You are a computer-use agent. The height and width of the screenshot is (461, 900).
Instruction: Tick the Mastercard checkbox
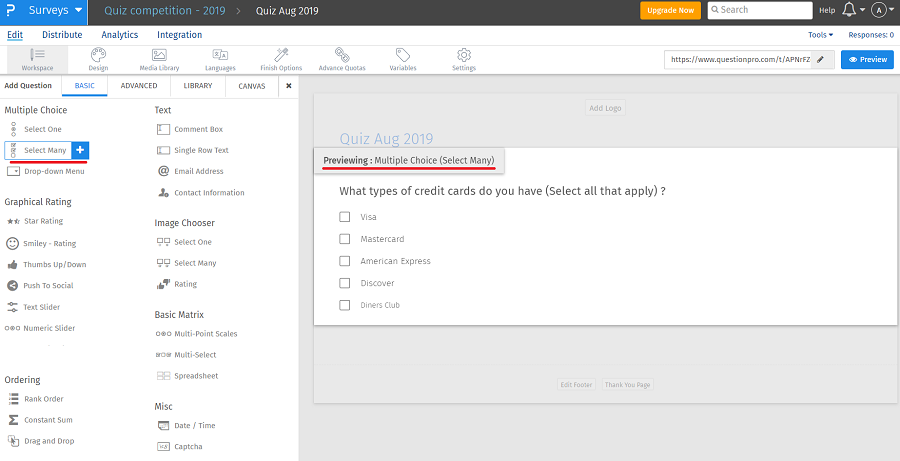click(345, 239)
